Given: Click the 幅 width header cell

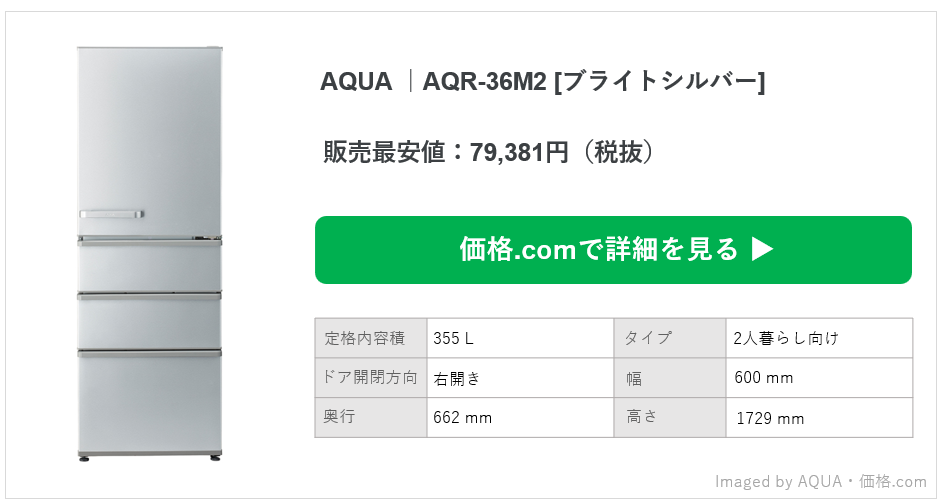Looking at the screenshot, I should pyautogui.click(x=670, y=378).
